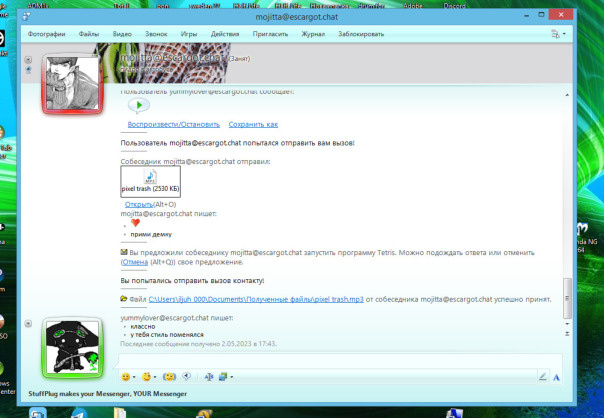Click the voice clip record icon
This screenshot has width=604, height=418.
[x=187, y=376]
